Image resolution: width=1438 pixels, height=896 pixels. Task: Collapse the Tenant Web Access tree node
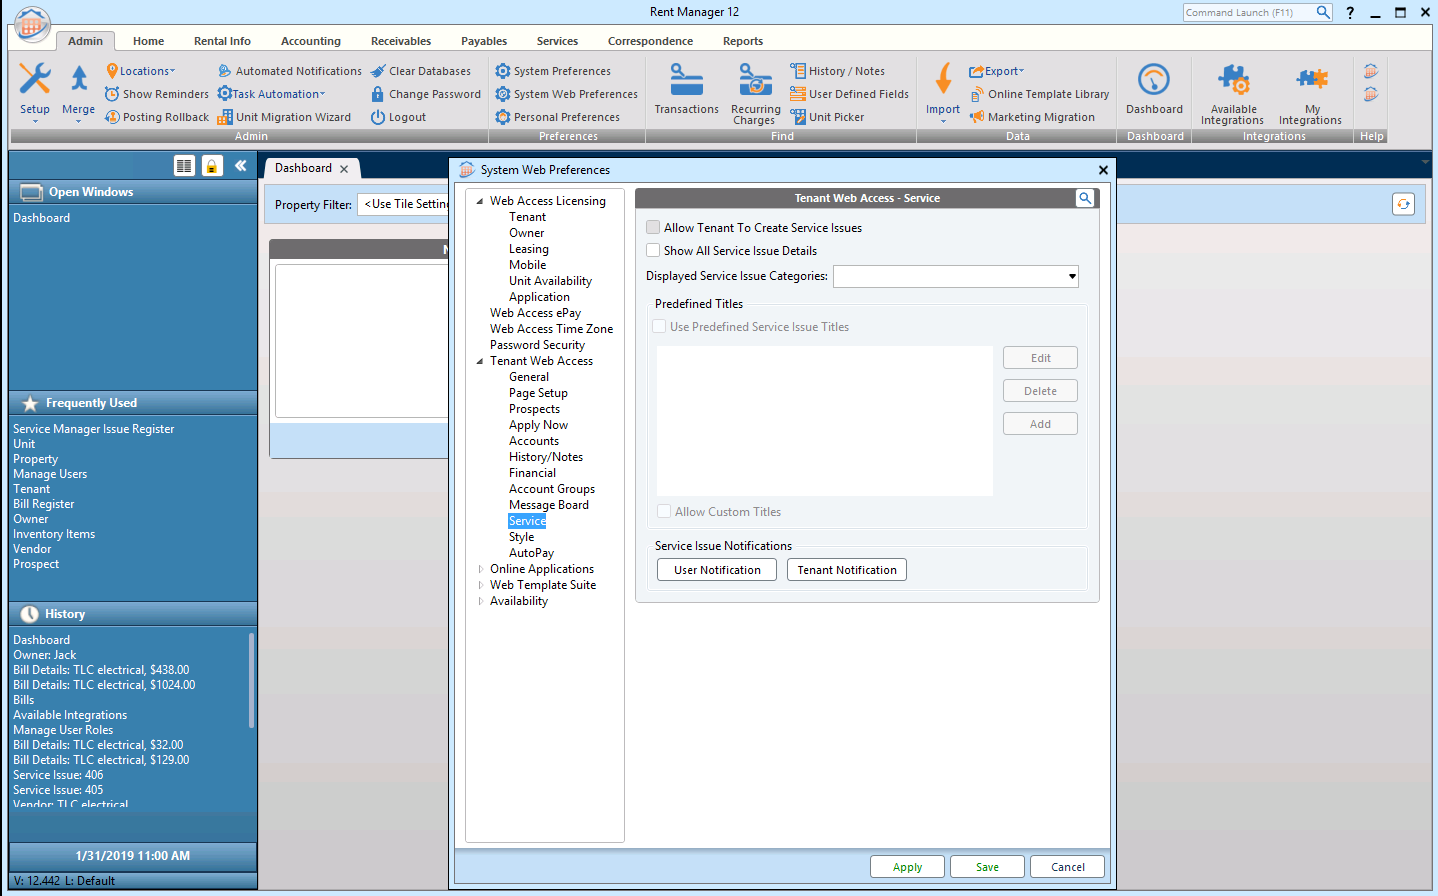pos(480,361)
